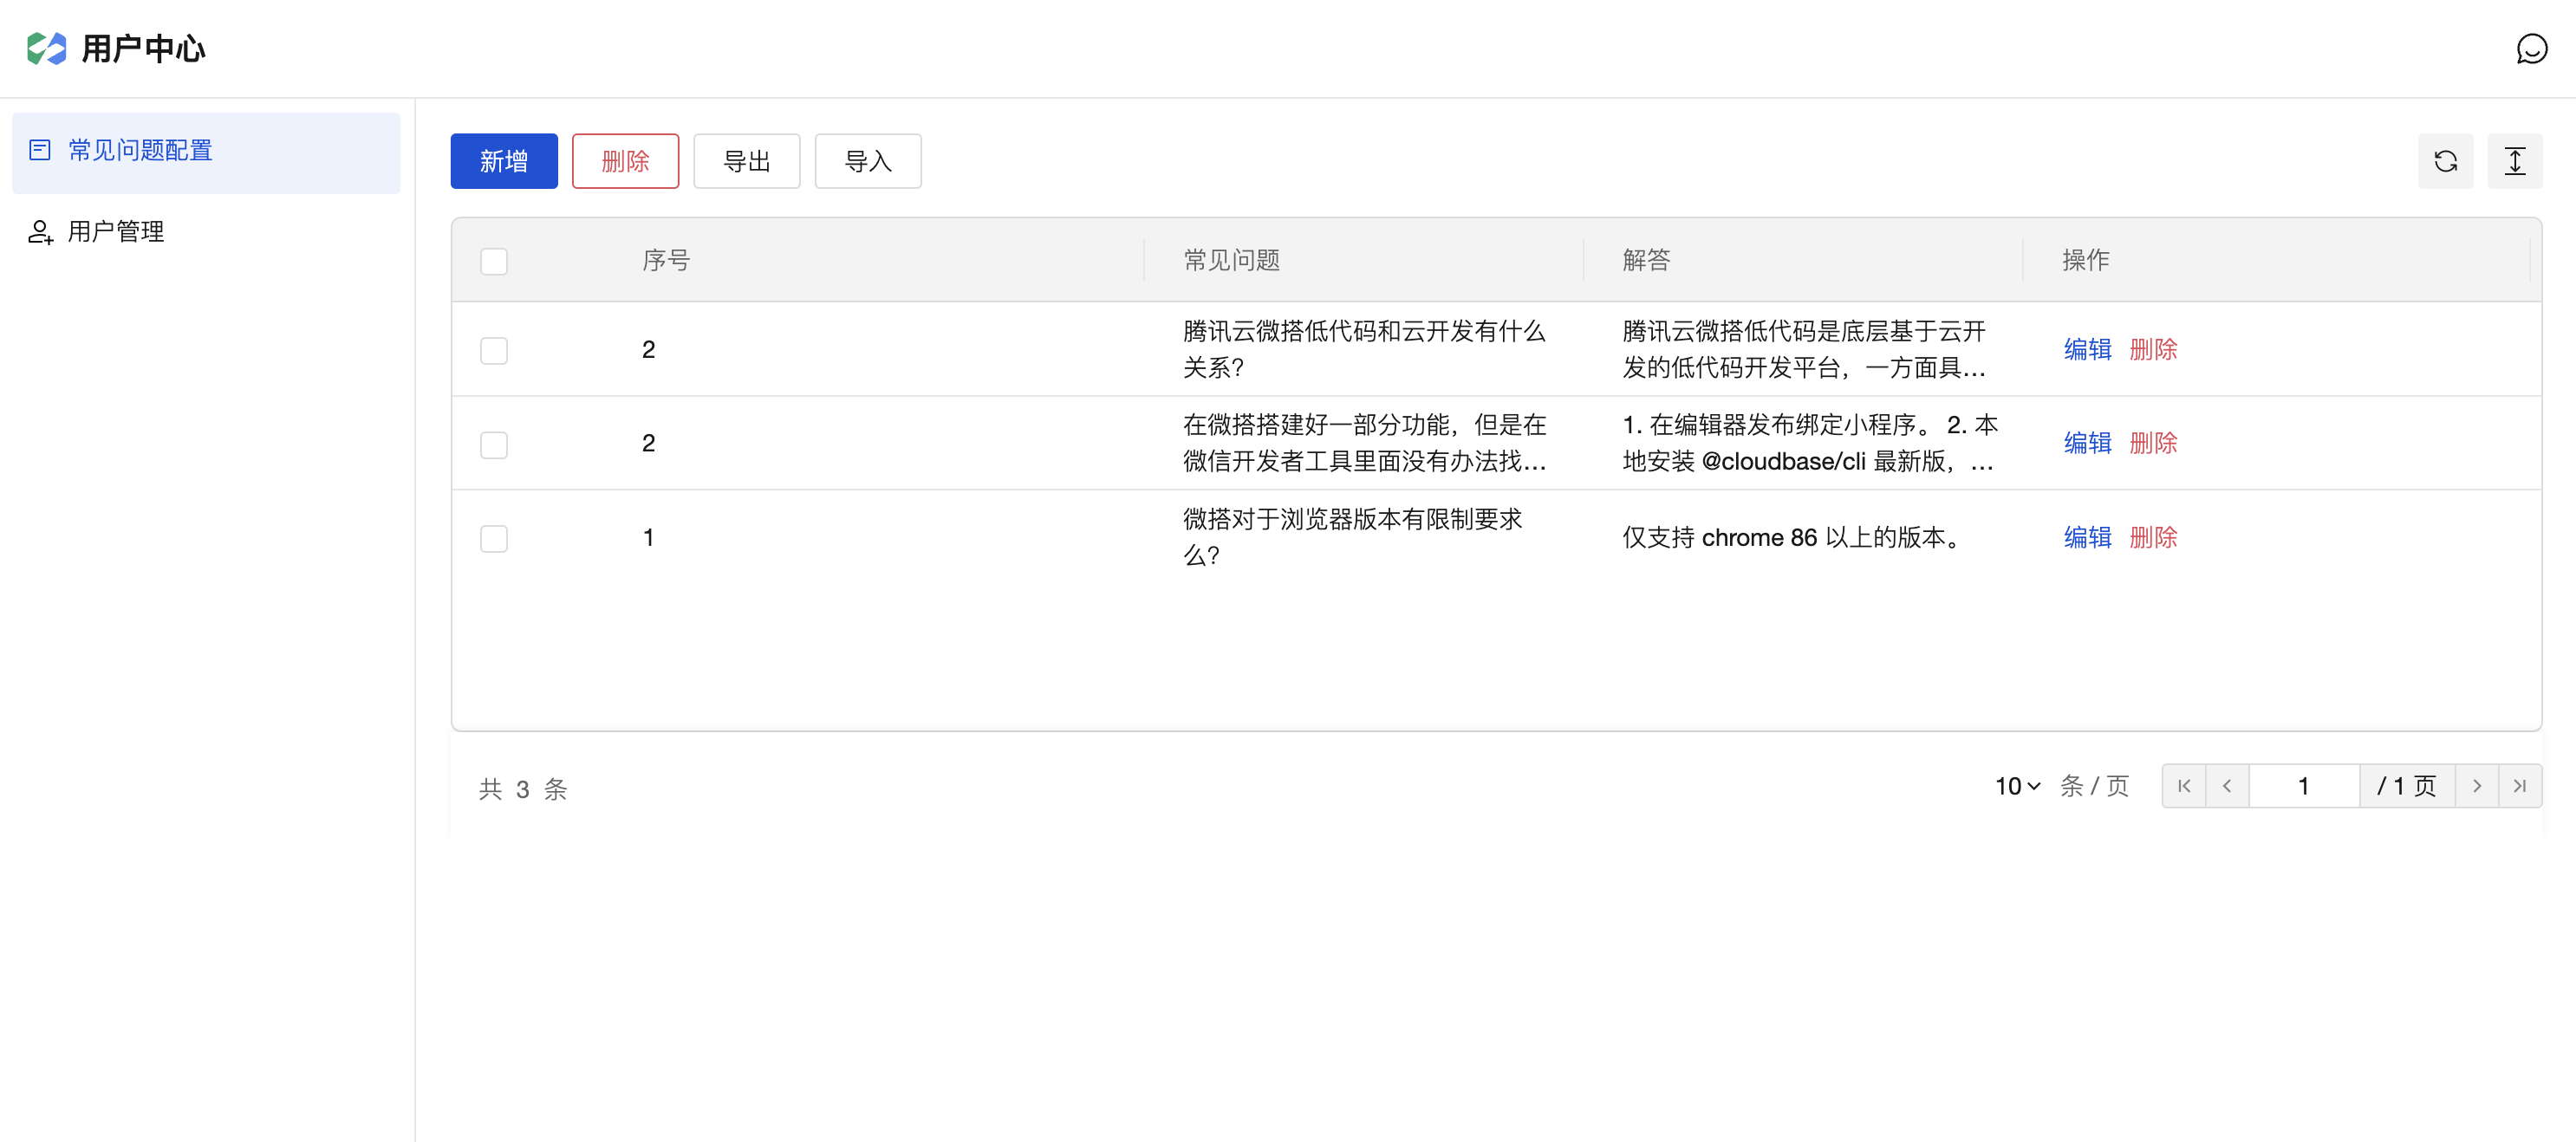Delete the 在微搭搭建好一部分功能 row
The width and height of the screenshot is (2576, 1142).
(2153, 443)
